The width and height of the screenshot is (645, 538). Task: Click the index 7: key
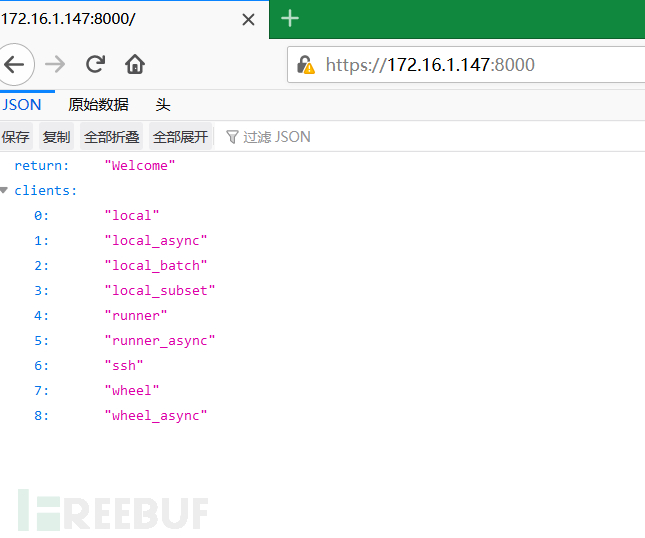coord(42,390)
